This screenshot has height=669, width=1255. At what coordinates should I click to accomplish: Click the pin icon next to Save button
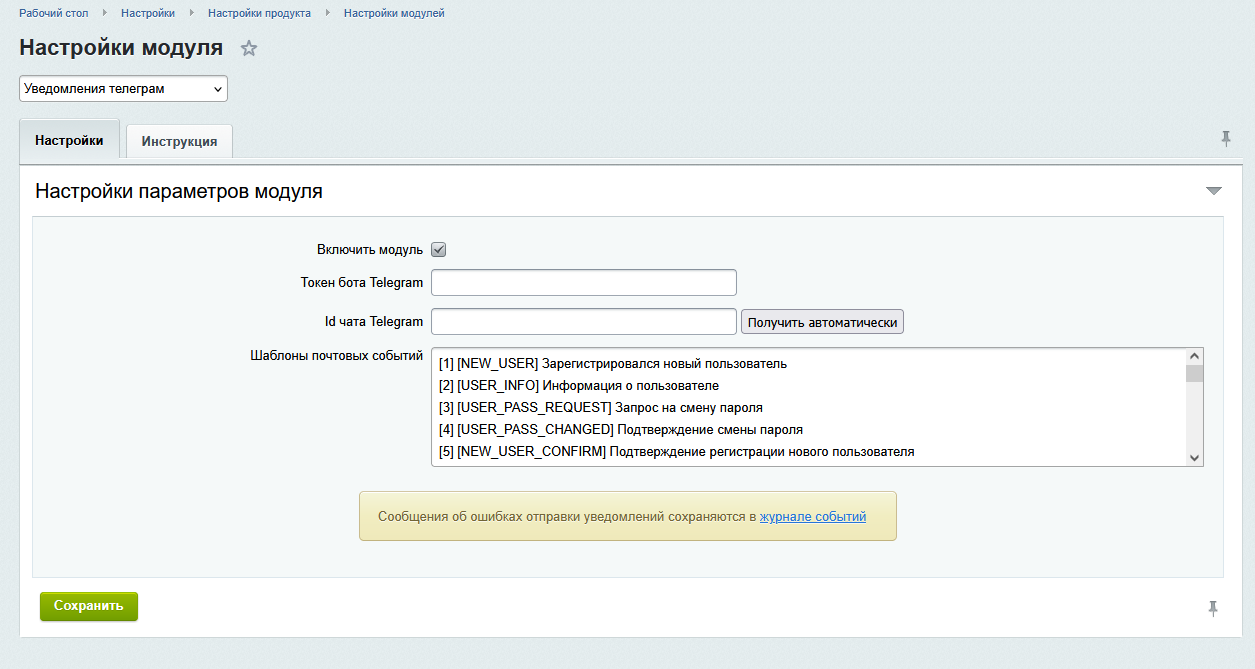1213,608
